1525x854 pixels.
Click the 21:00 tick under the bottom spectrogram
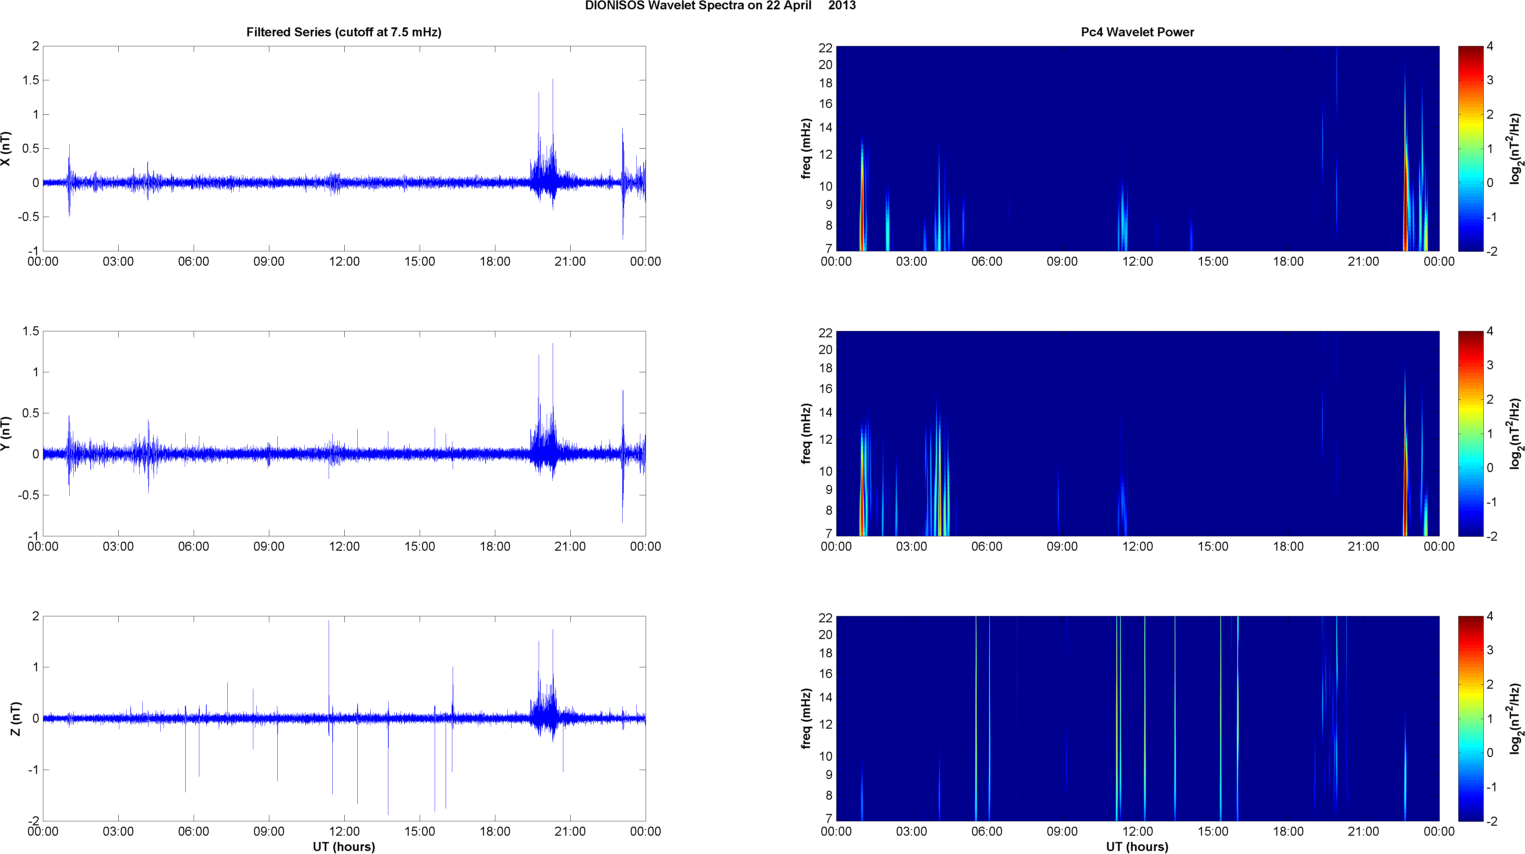point(1363,831)
